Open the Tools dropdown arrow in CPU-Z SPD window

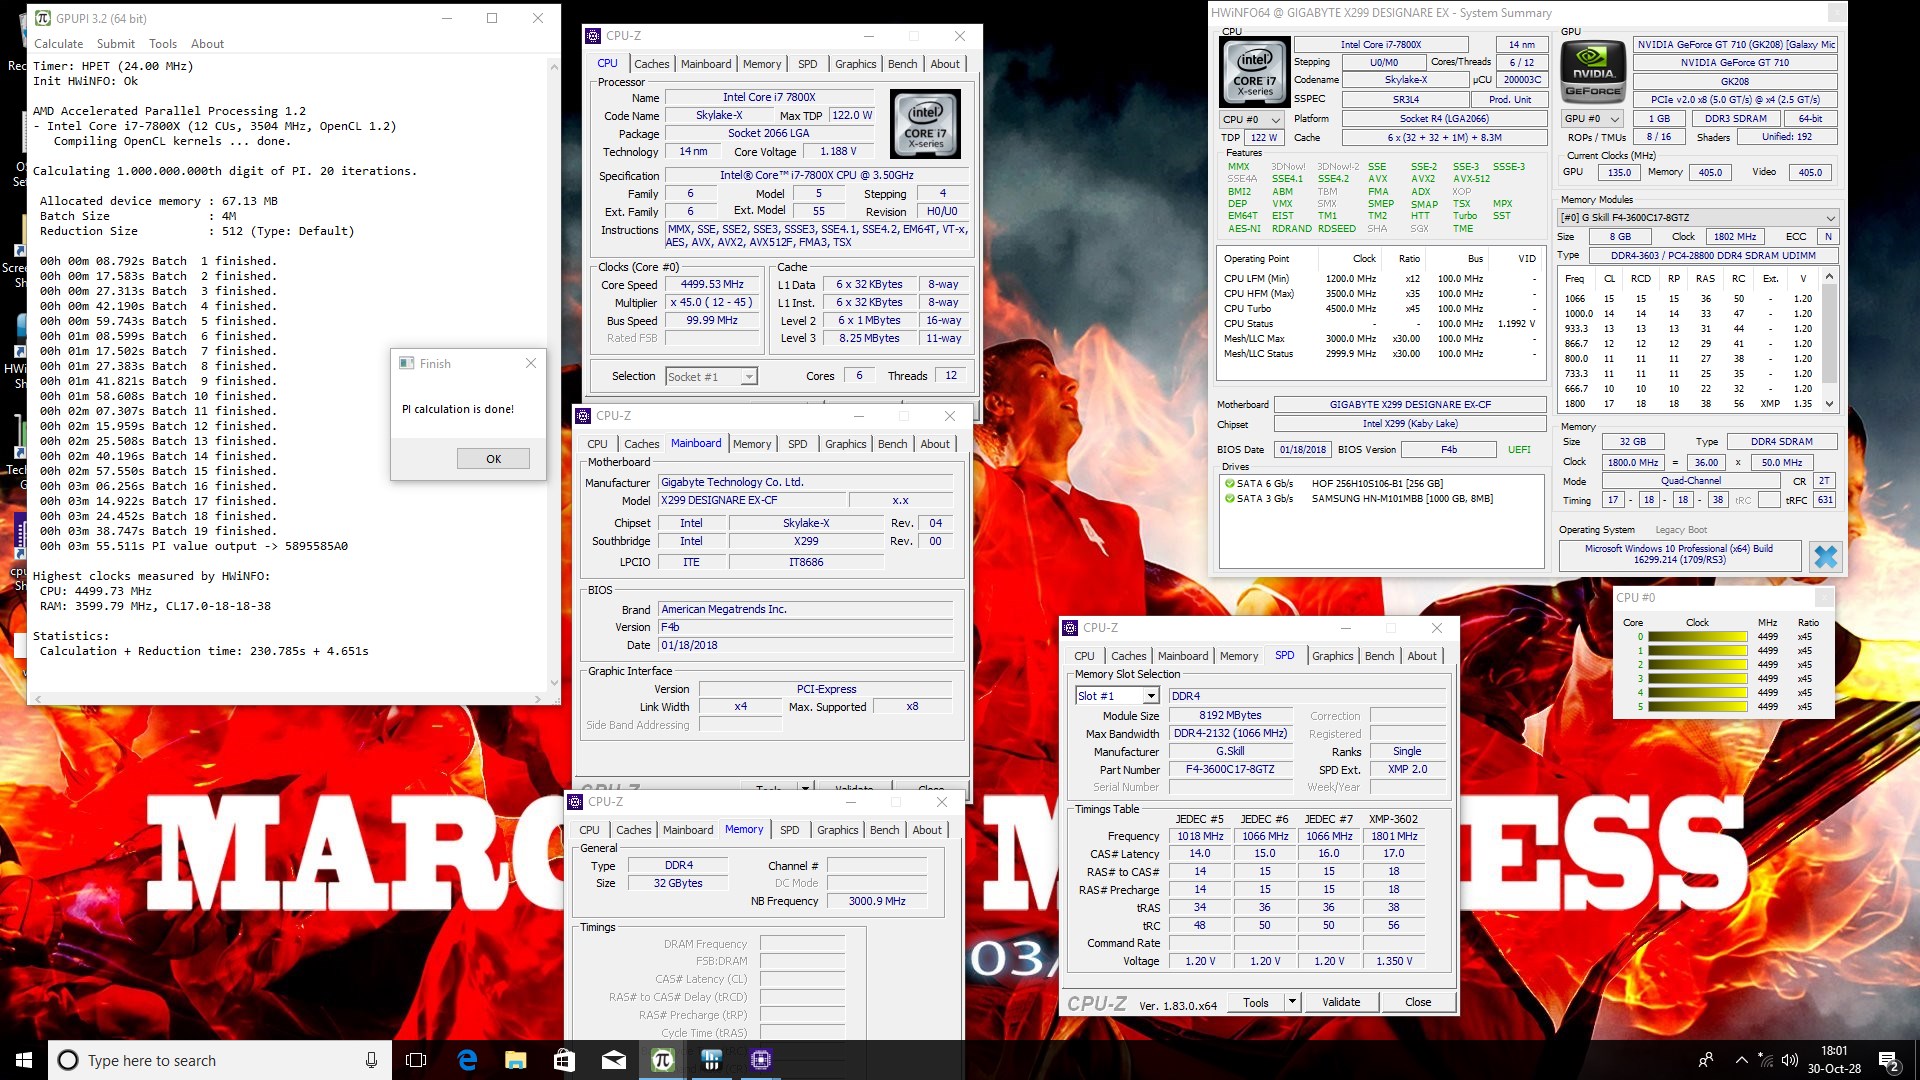(1292, 1002)
